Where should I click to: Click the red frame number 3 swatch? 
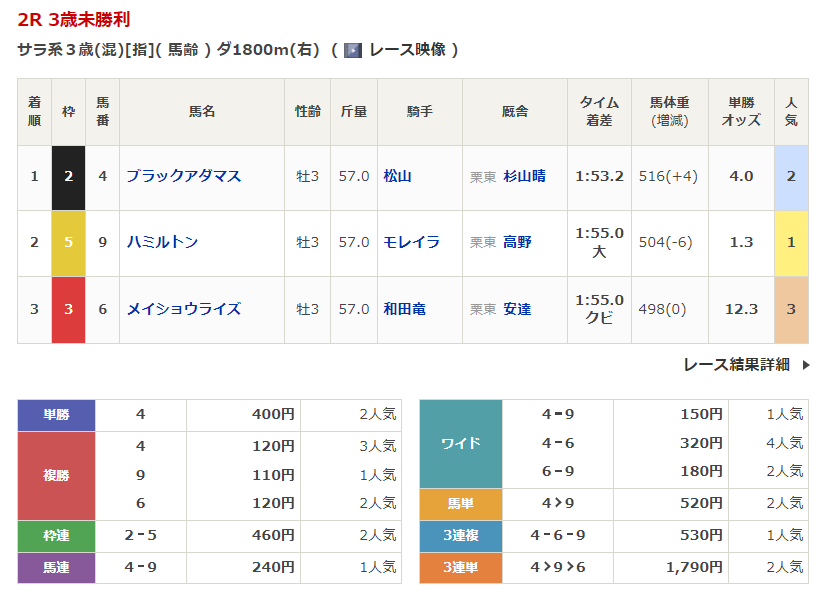tap(68, 309)
